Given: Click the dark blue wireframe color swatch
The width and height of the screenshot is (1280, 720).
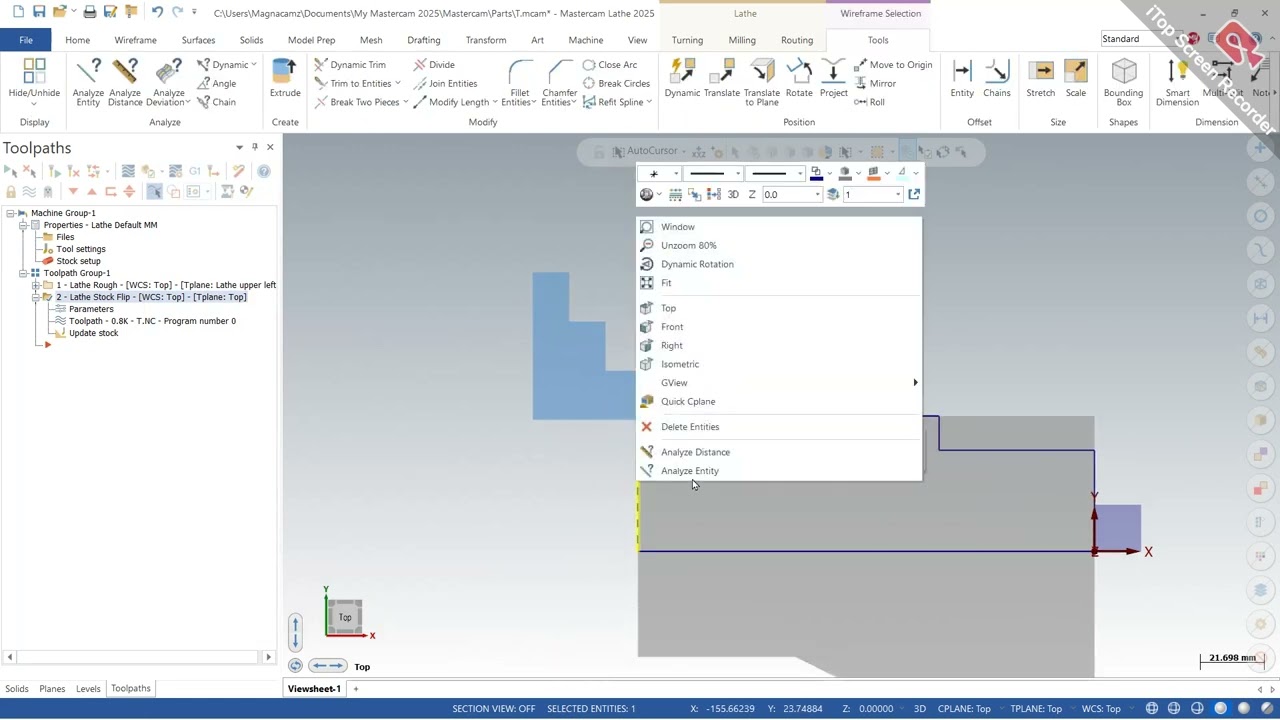Looking at the screenshot, I should point(816,174).
